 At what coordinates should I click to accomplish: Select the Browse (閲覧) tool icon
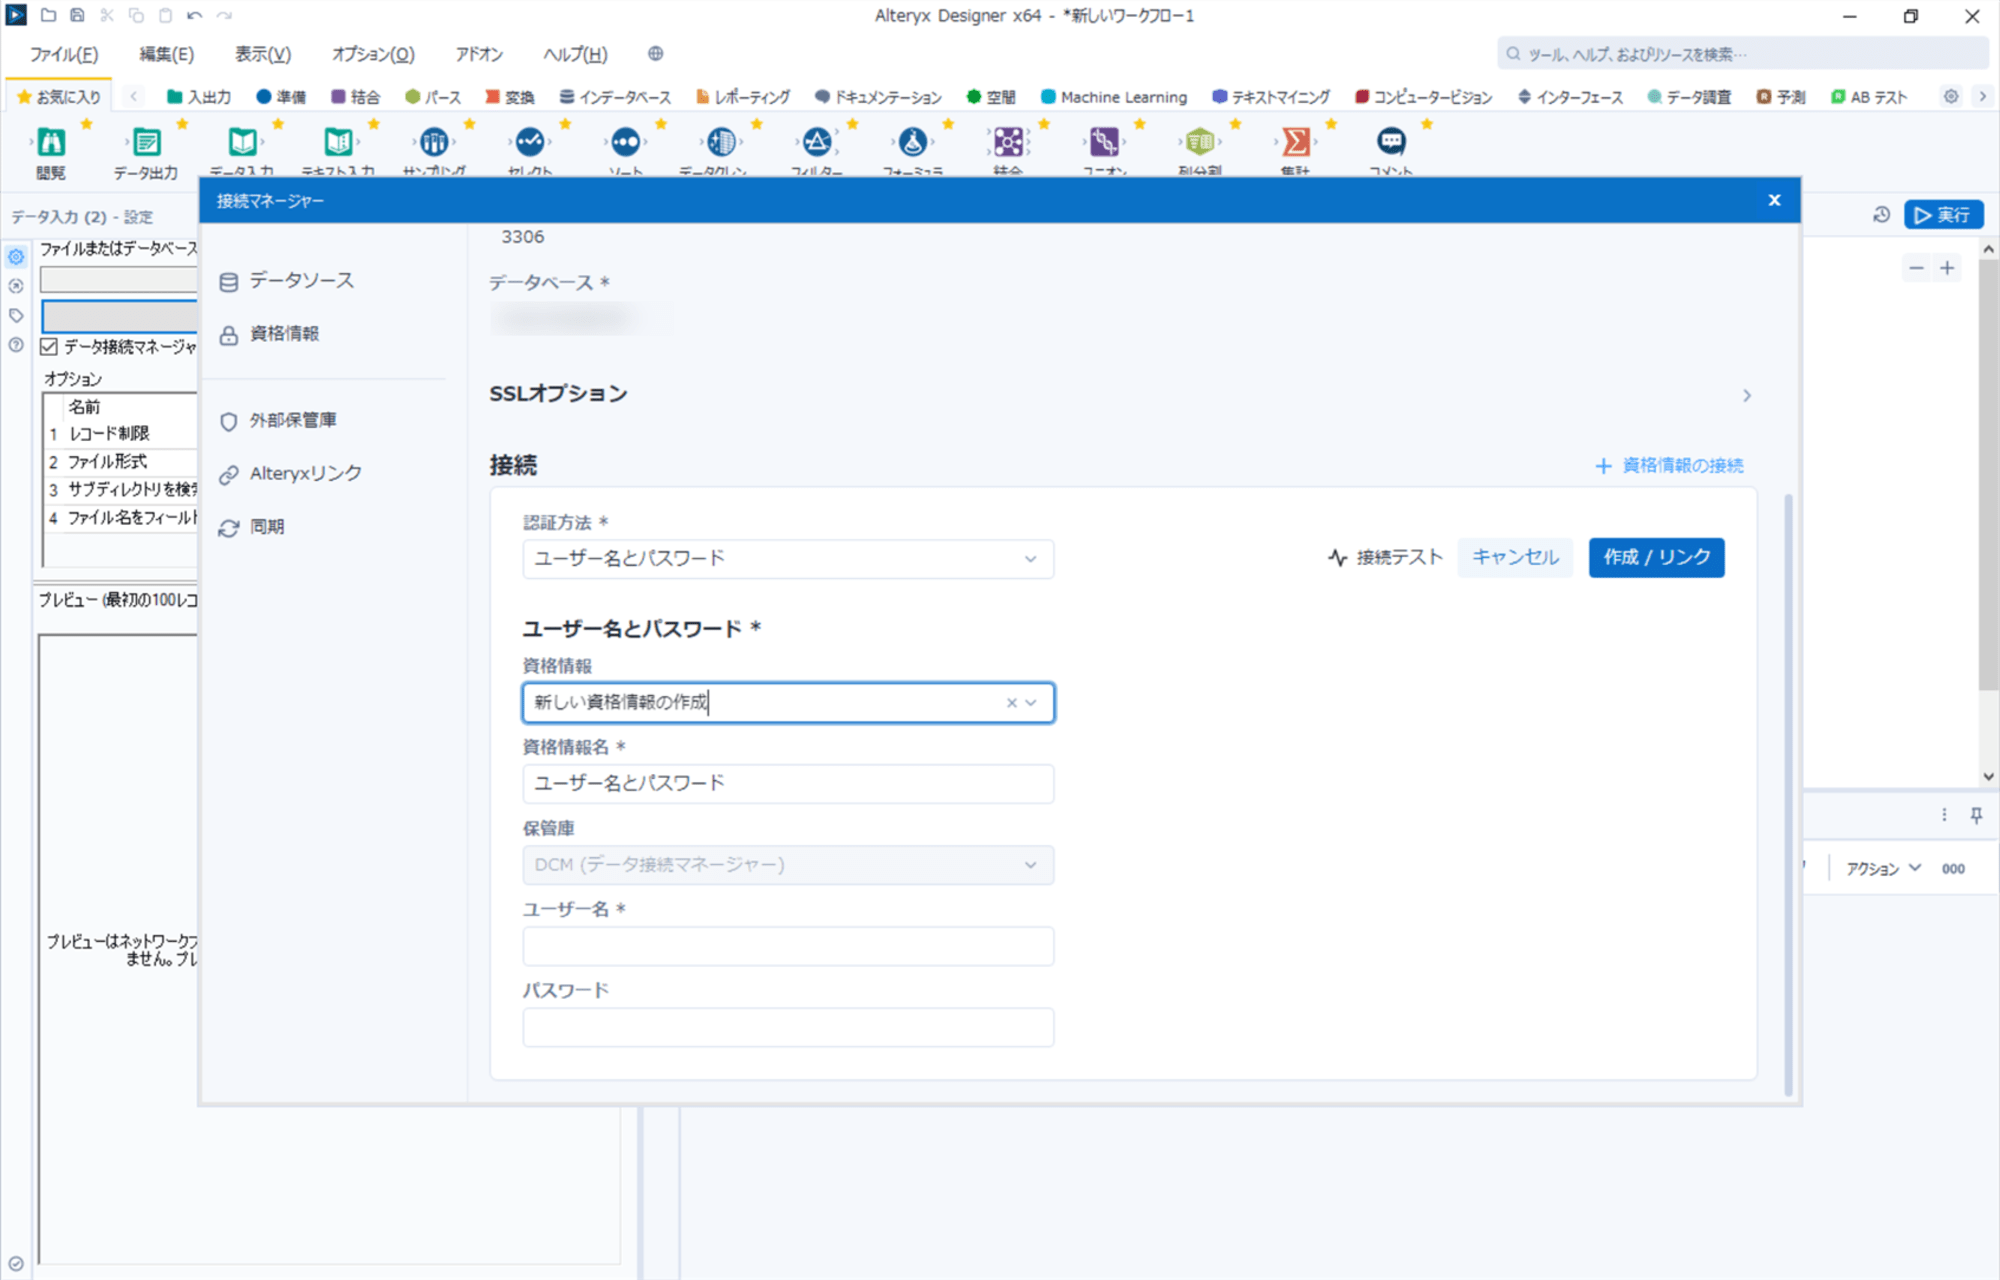coord(51,143)
